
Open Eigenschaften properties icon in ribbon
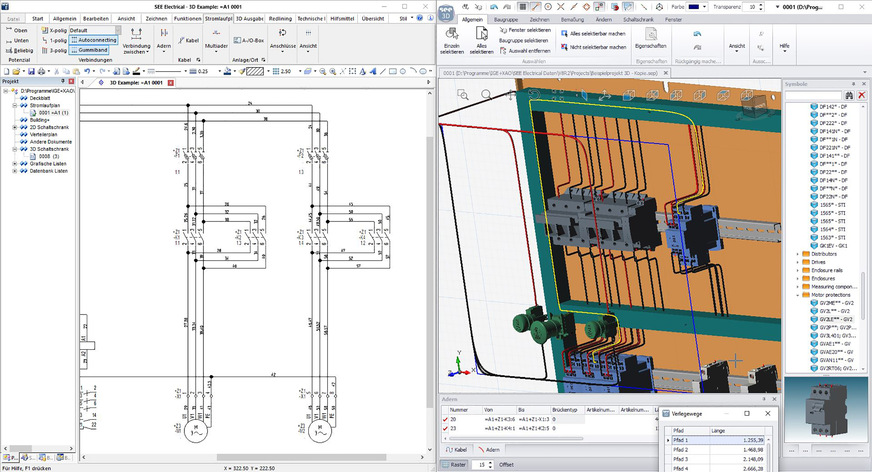(x=650, y=34)
